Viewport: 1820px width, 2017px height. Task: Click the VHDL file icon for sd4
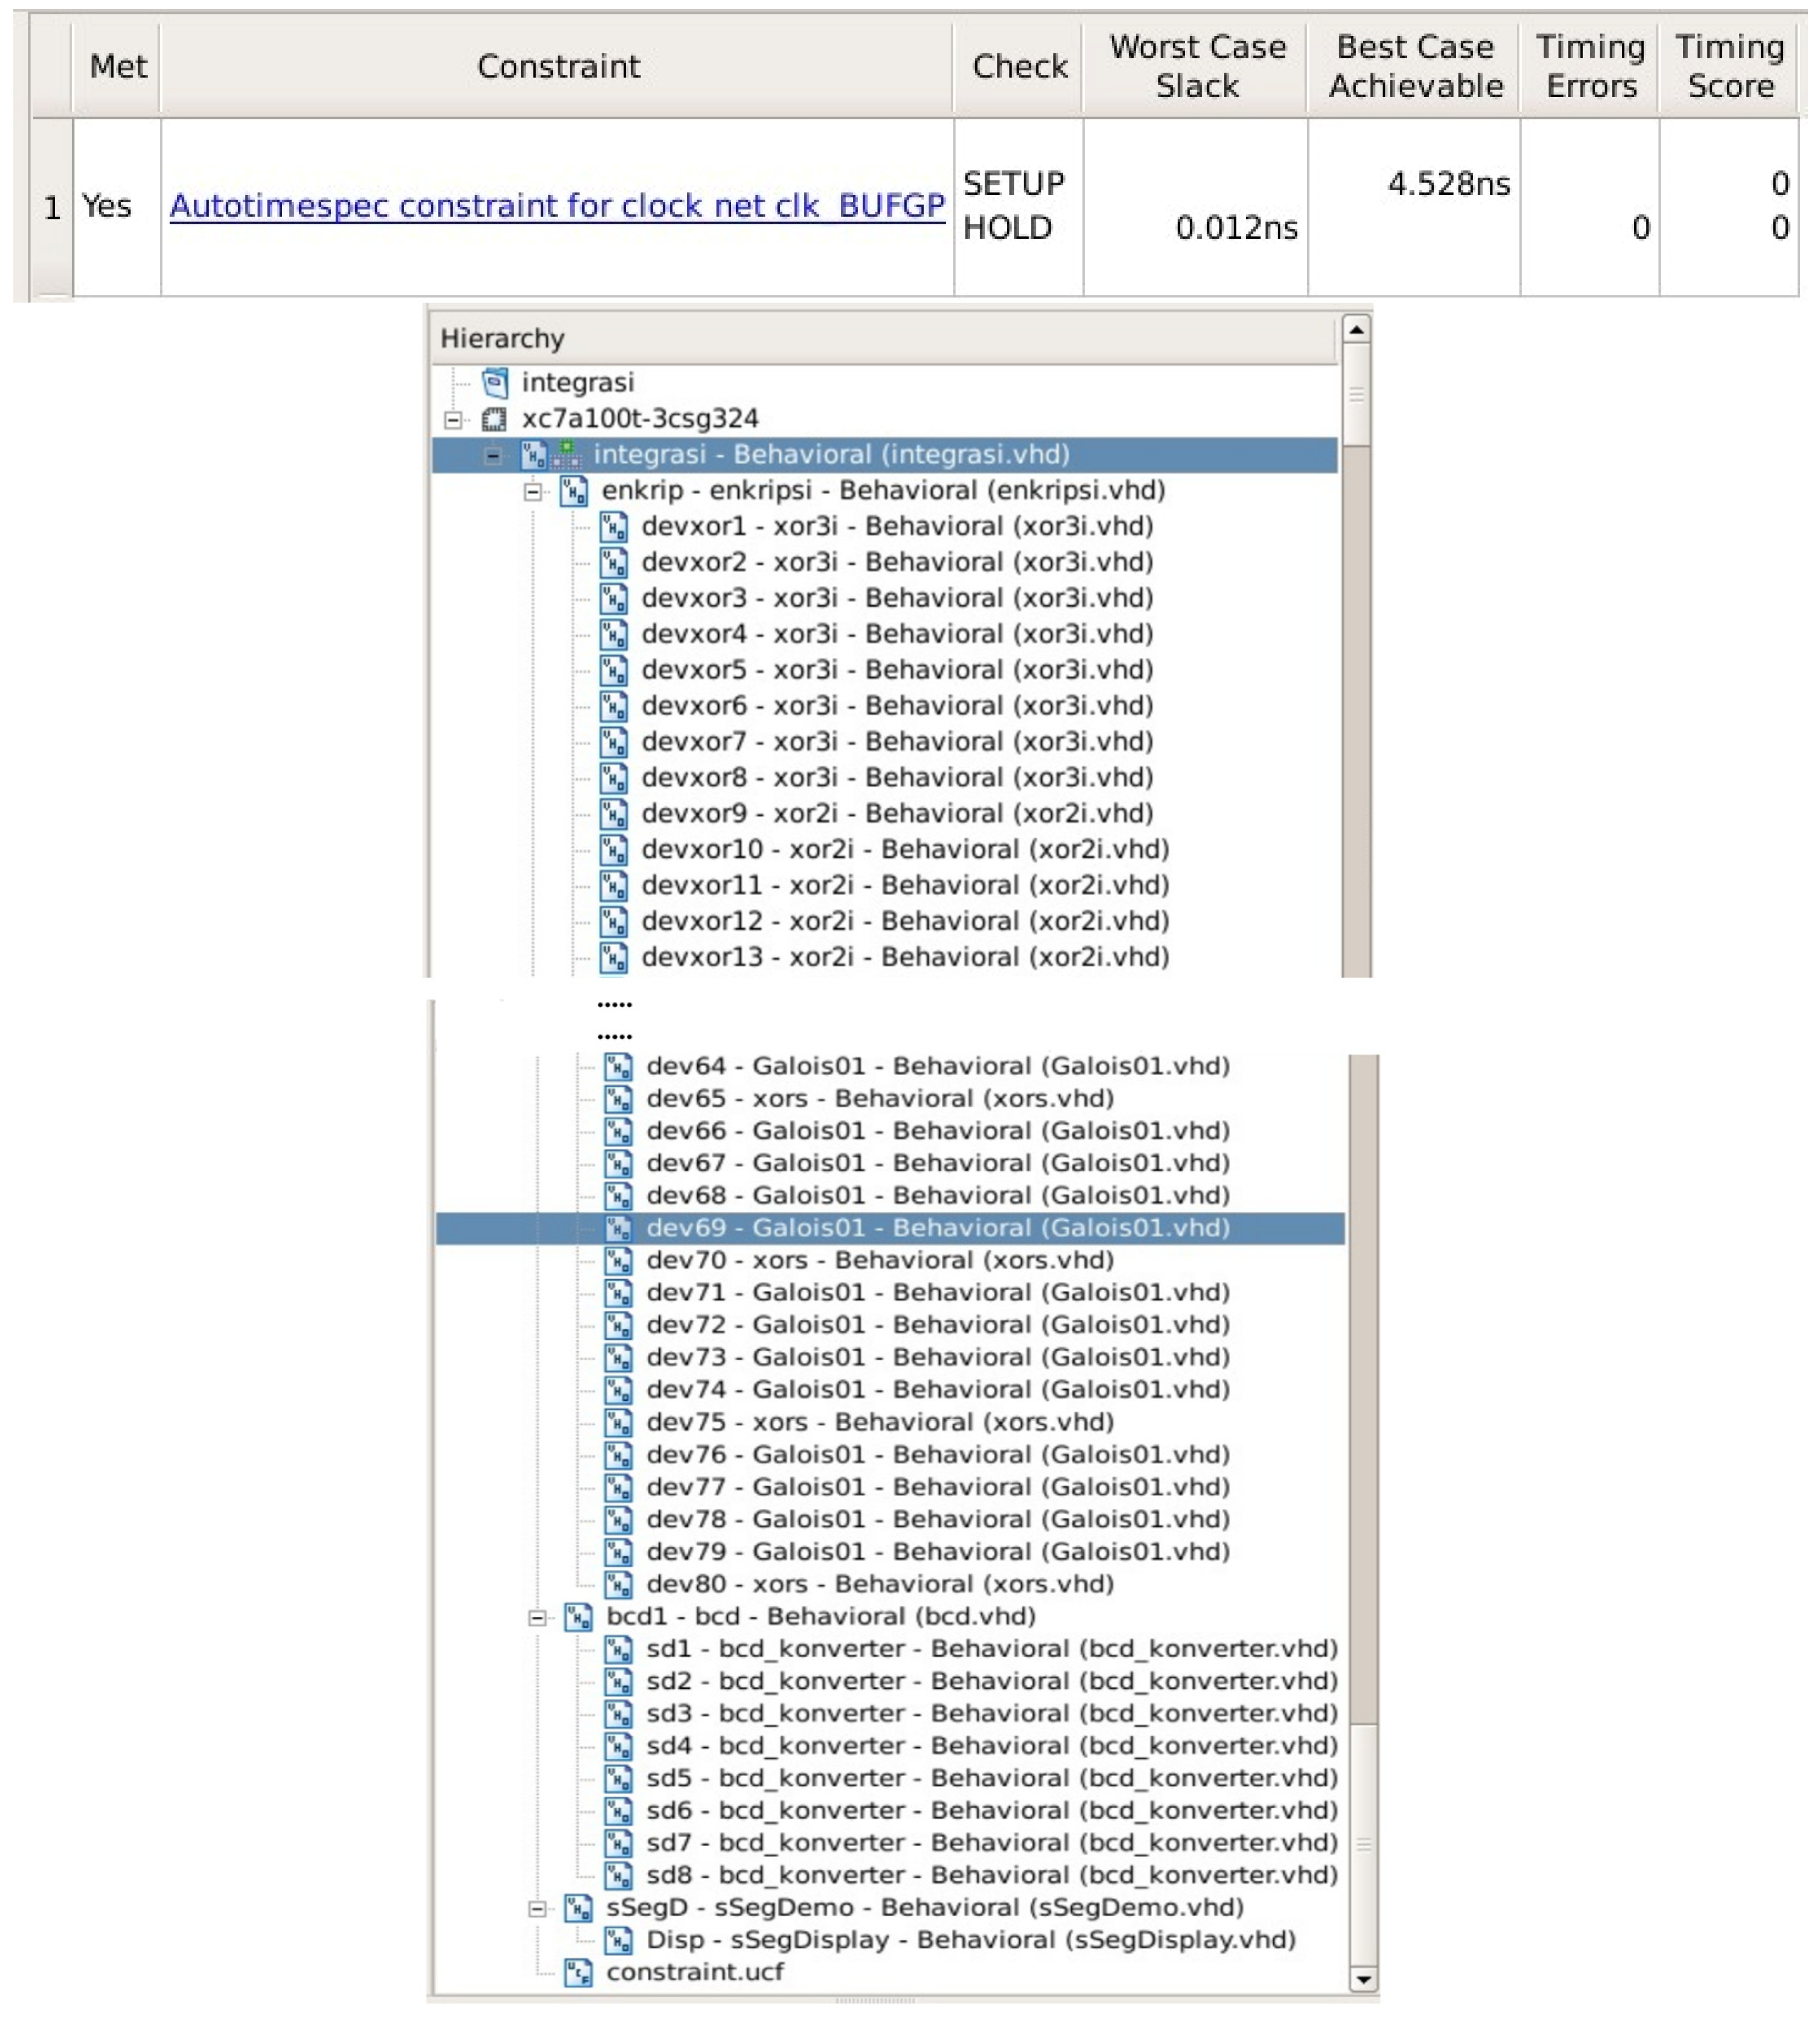point(619,1747)
